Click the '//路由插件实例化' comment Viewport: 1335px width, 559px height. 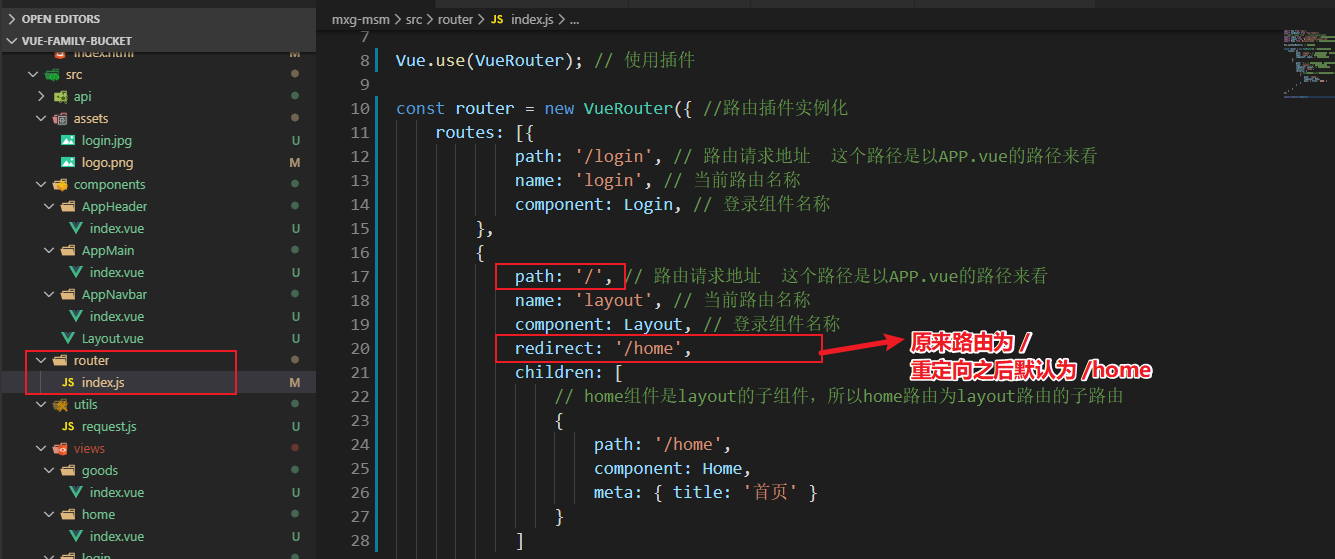pos(776,108)
